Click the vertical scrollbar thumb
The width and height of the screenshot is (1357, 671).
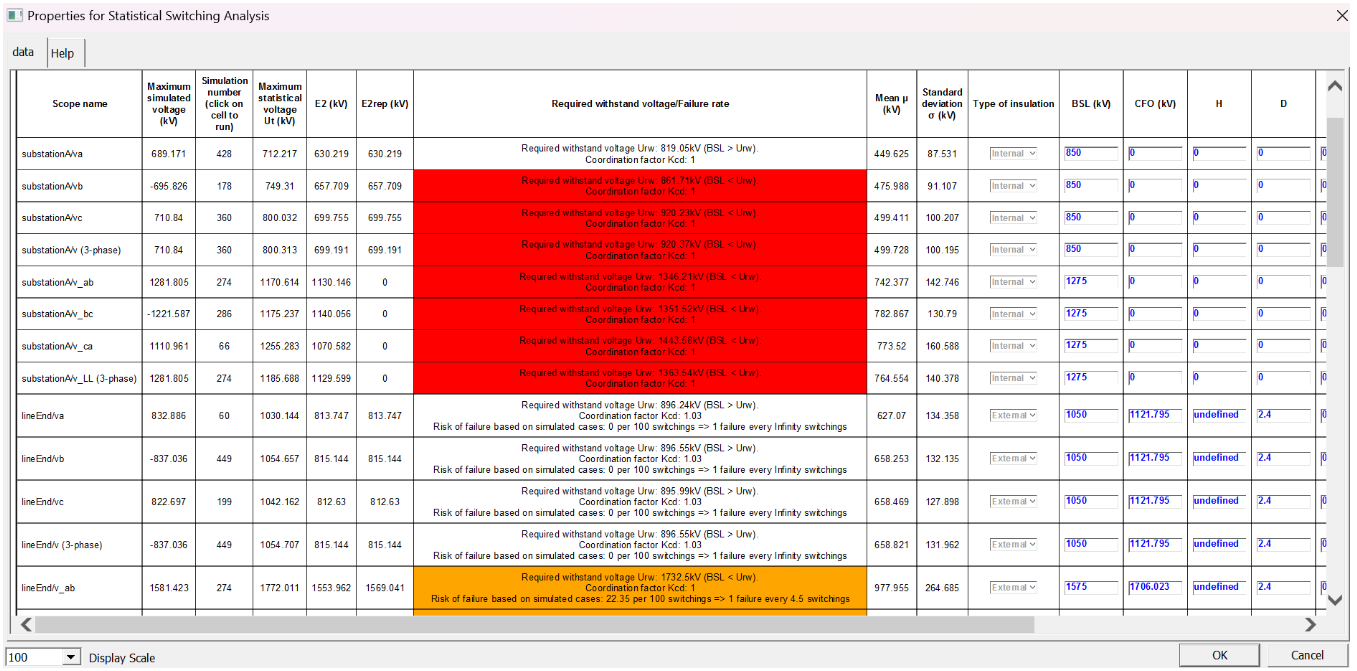click(1334, 192)
